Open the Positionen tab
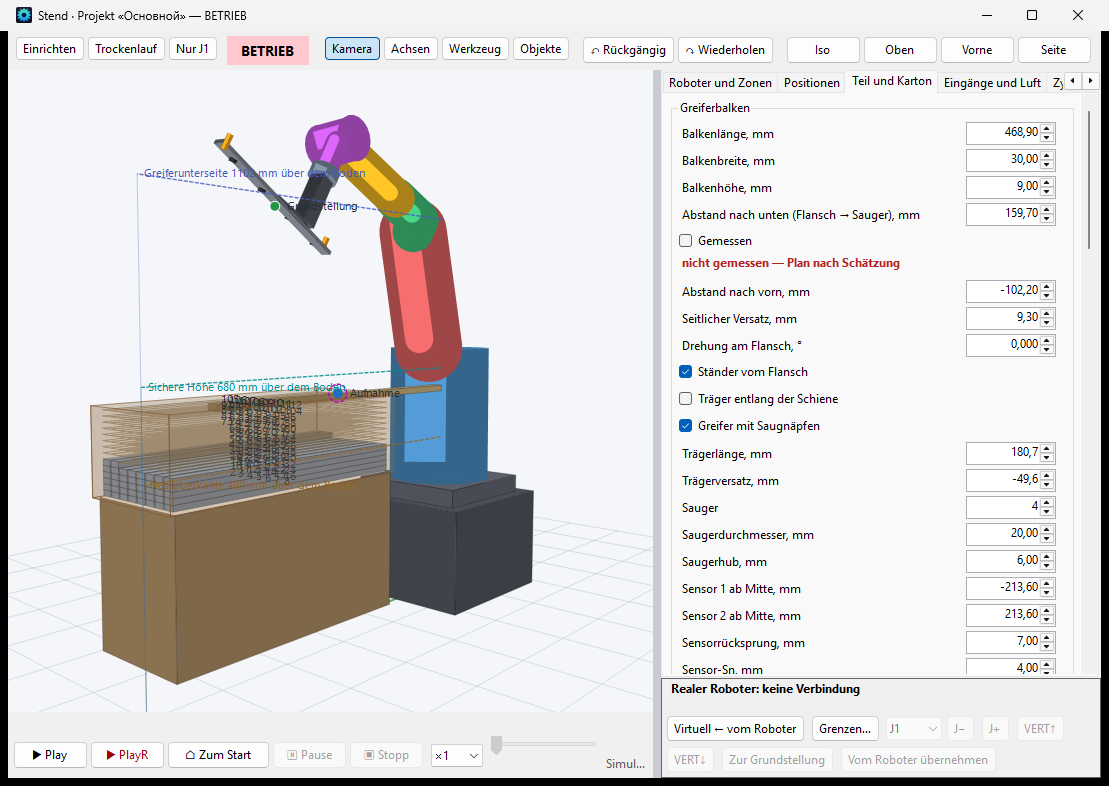The image size is (1109, 786). click(811, 83)
